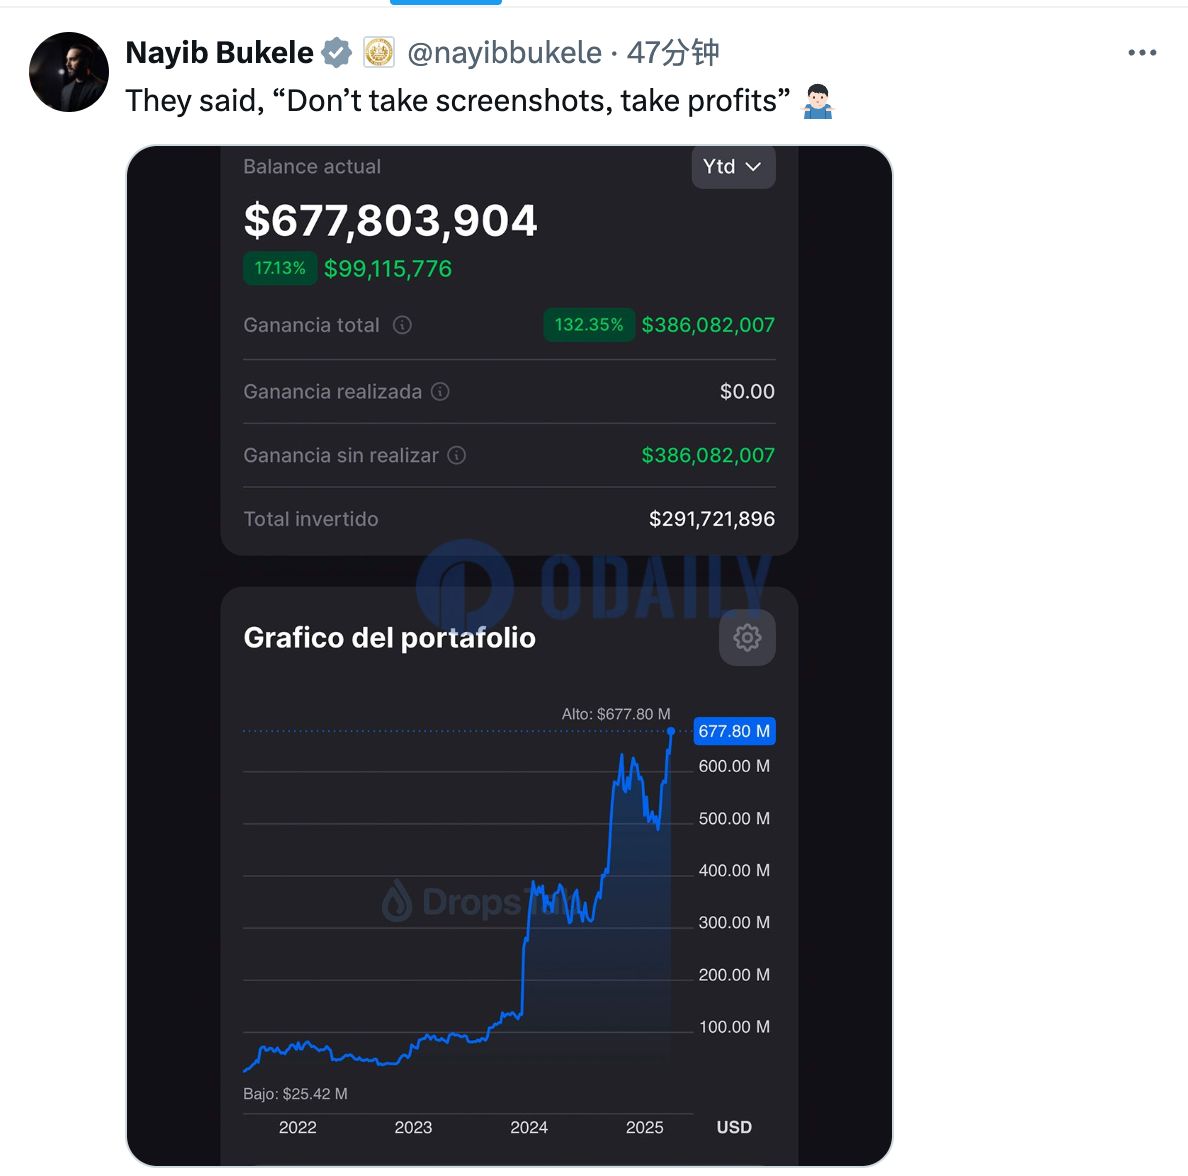Click the $677,803,904 balance amount

tap(390, 221)
